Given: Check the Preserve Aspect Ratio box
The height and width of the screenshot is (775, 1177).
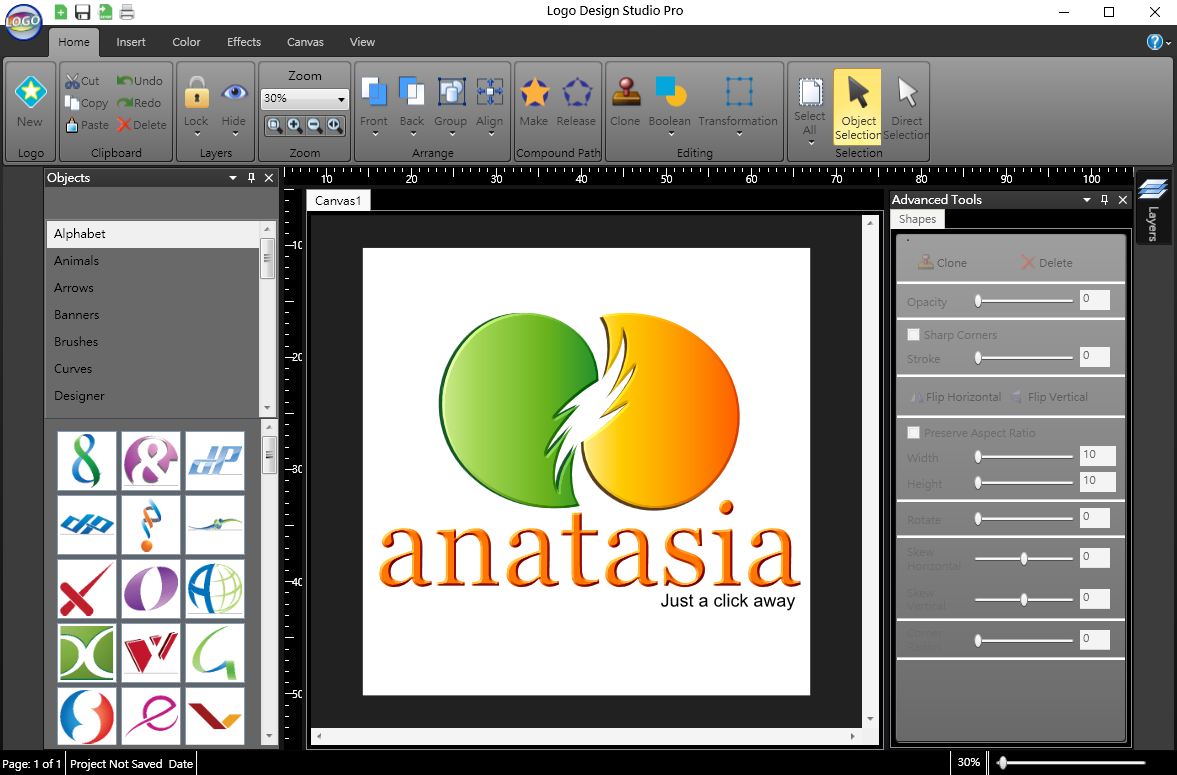Looking at the screenshot, I should 913,433.
